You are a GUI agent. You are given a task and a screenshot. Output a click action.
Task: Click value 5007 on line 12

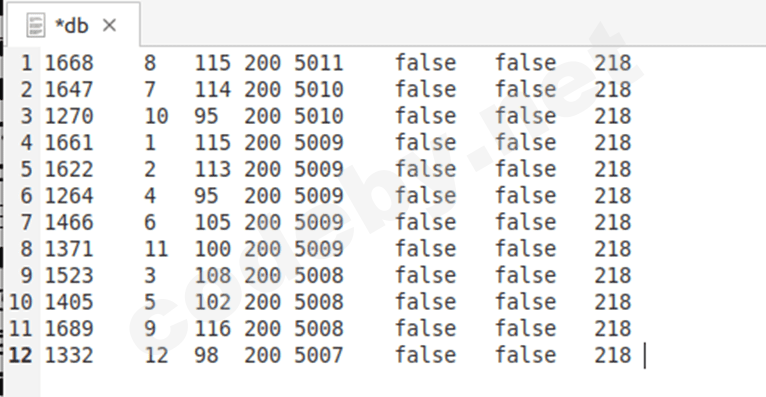(x=319, y=355)
